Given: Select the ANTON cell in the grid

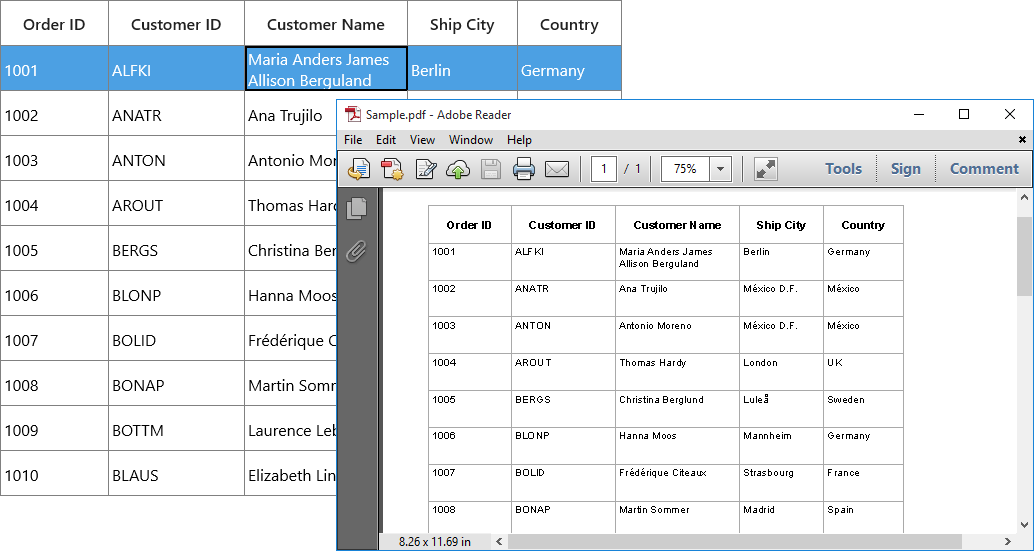Looking at the screenshot, I should [176, 158].
